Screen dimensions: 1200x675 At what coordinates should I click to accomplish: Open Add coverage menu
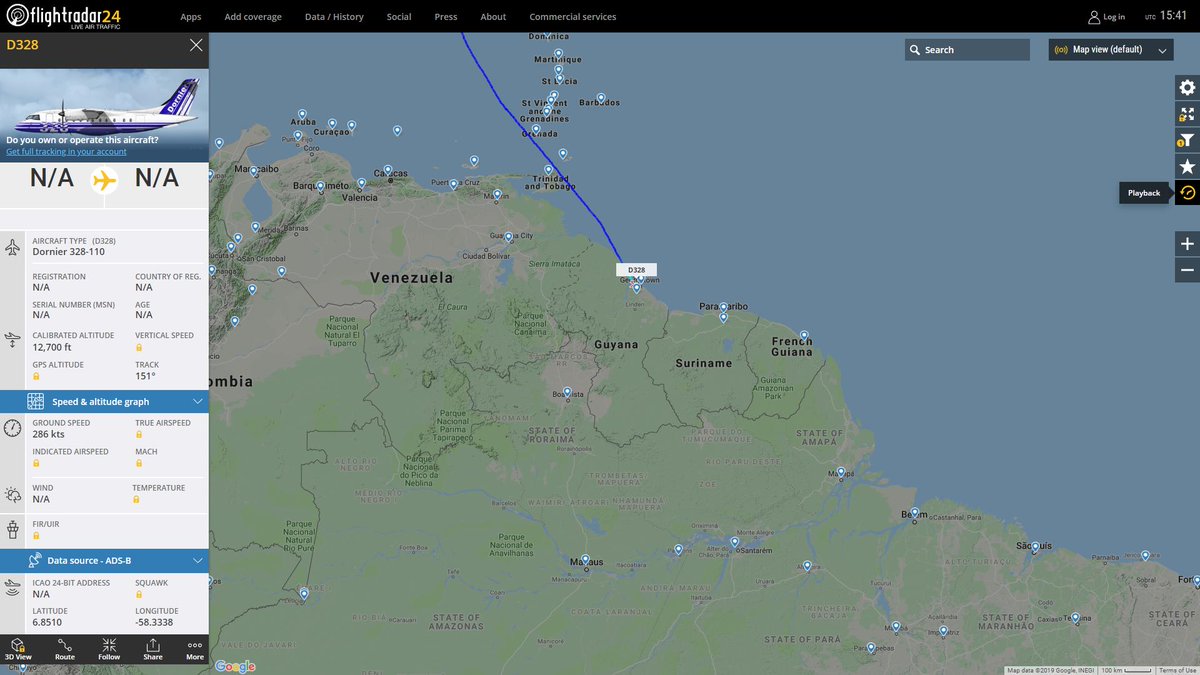click(x=253, y=17)
